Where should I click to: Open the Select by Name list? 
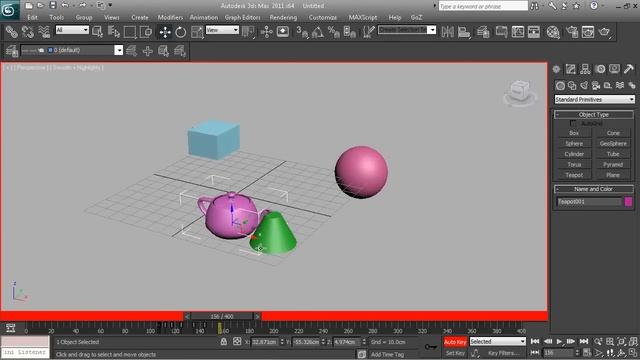click(x=113, y=31)
